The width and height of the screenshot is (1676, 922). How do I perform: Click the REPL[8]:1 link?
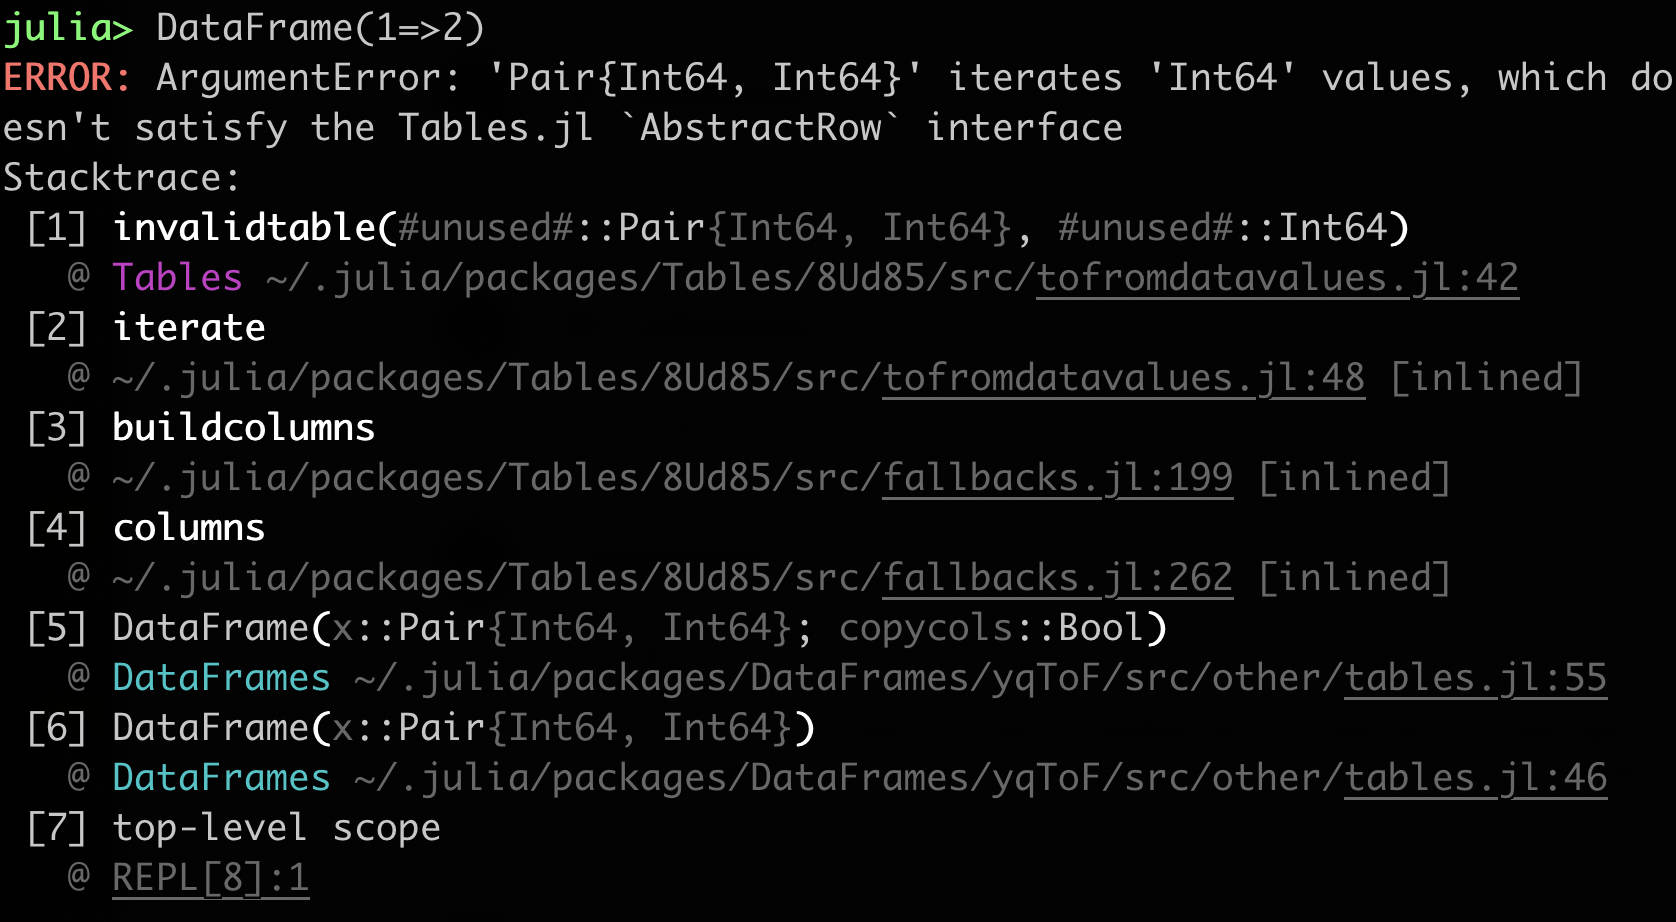pos(210,878)
